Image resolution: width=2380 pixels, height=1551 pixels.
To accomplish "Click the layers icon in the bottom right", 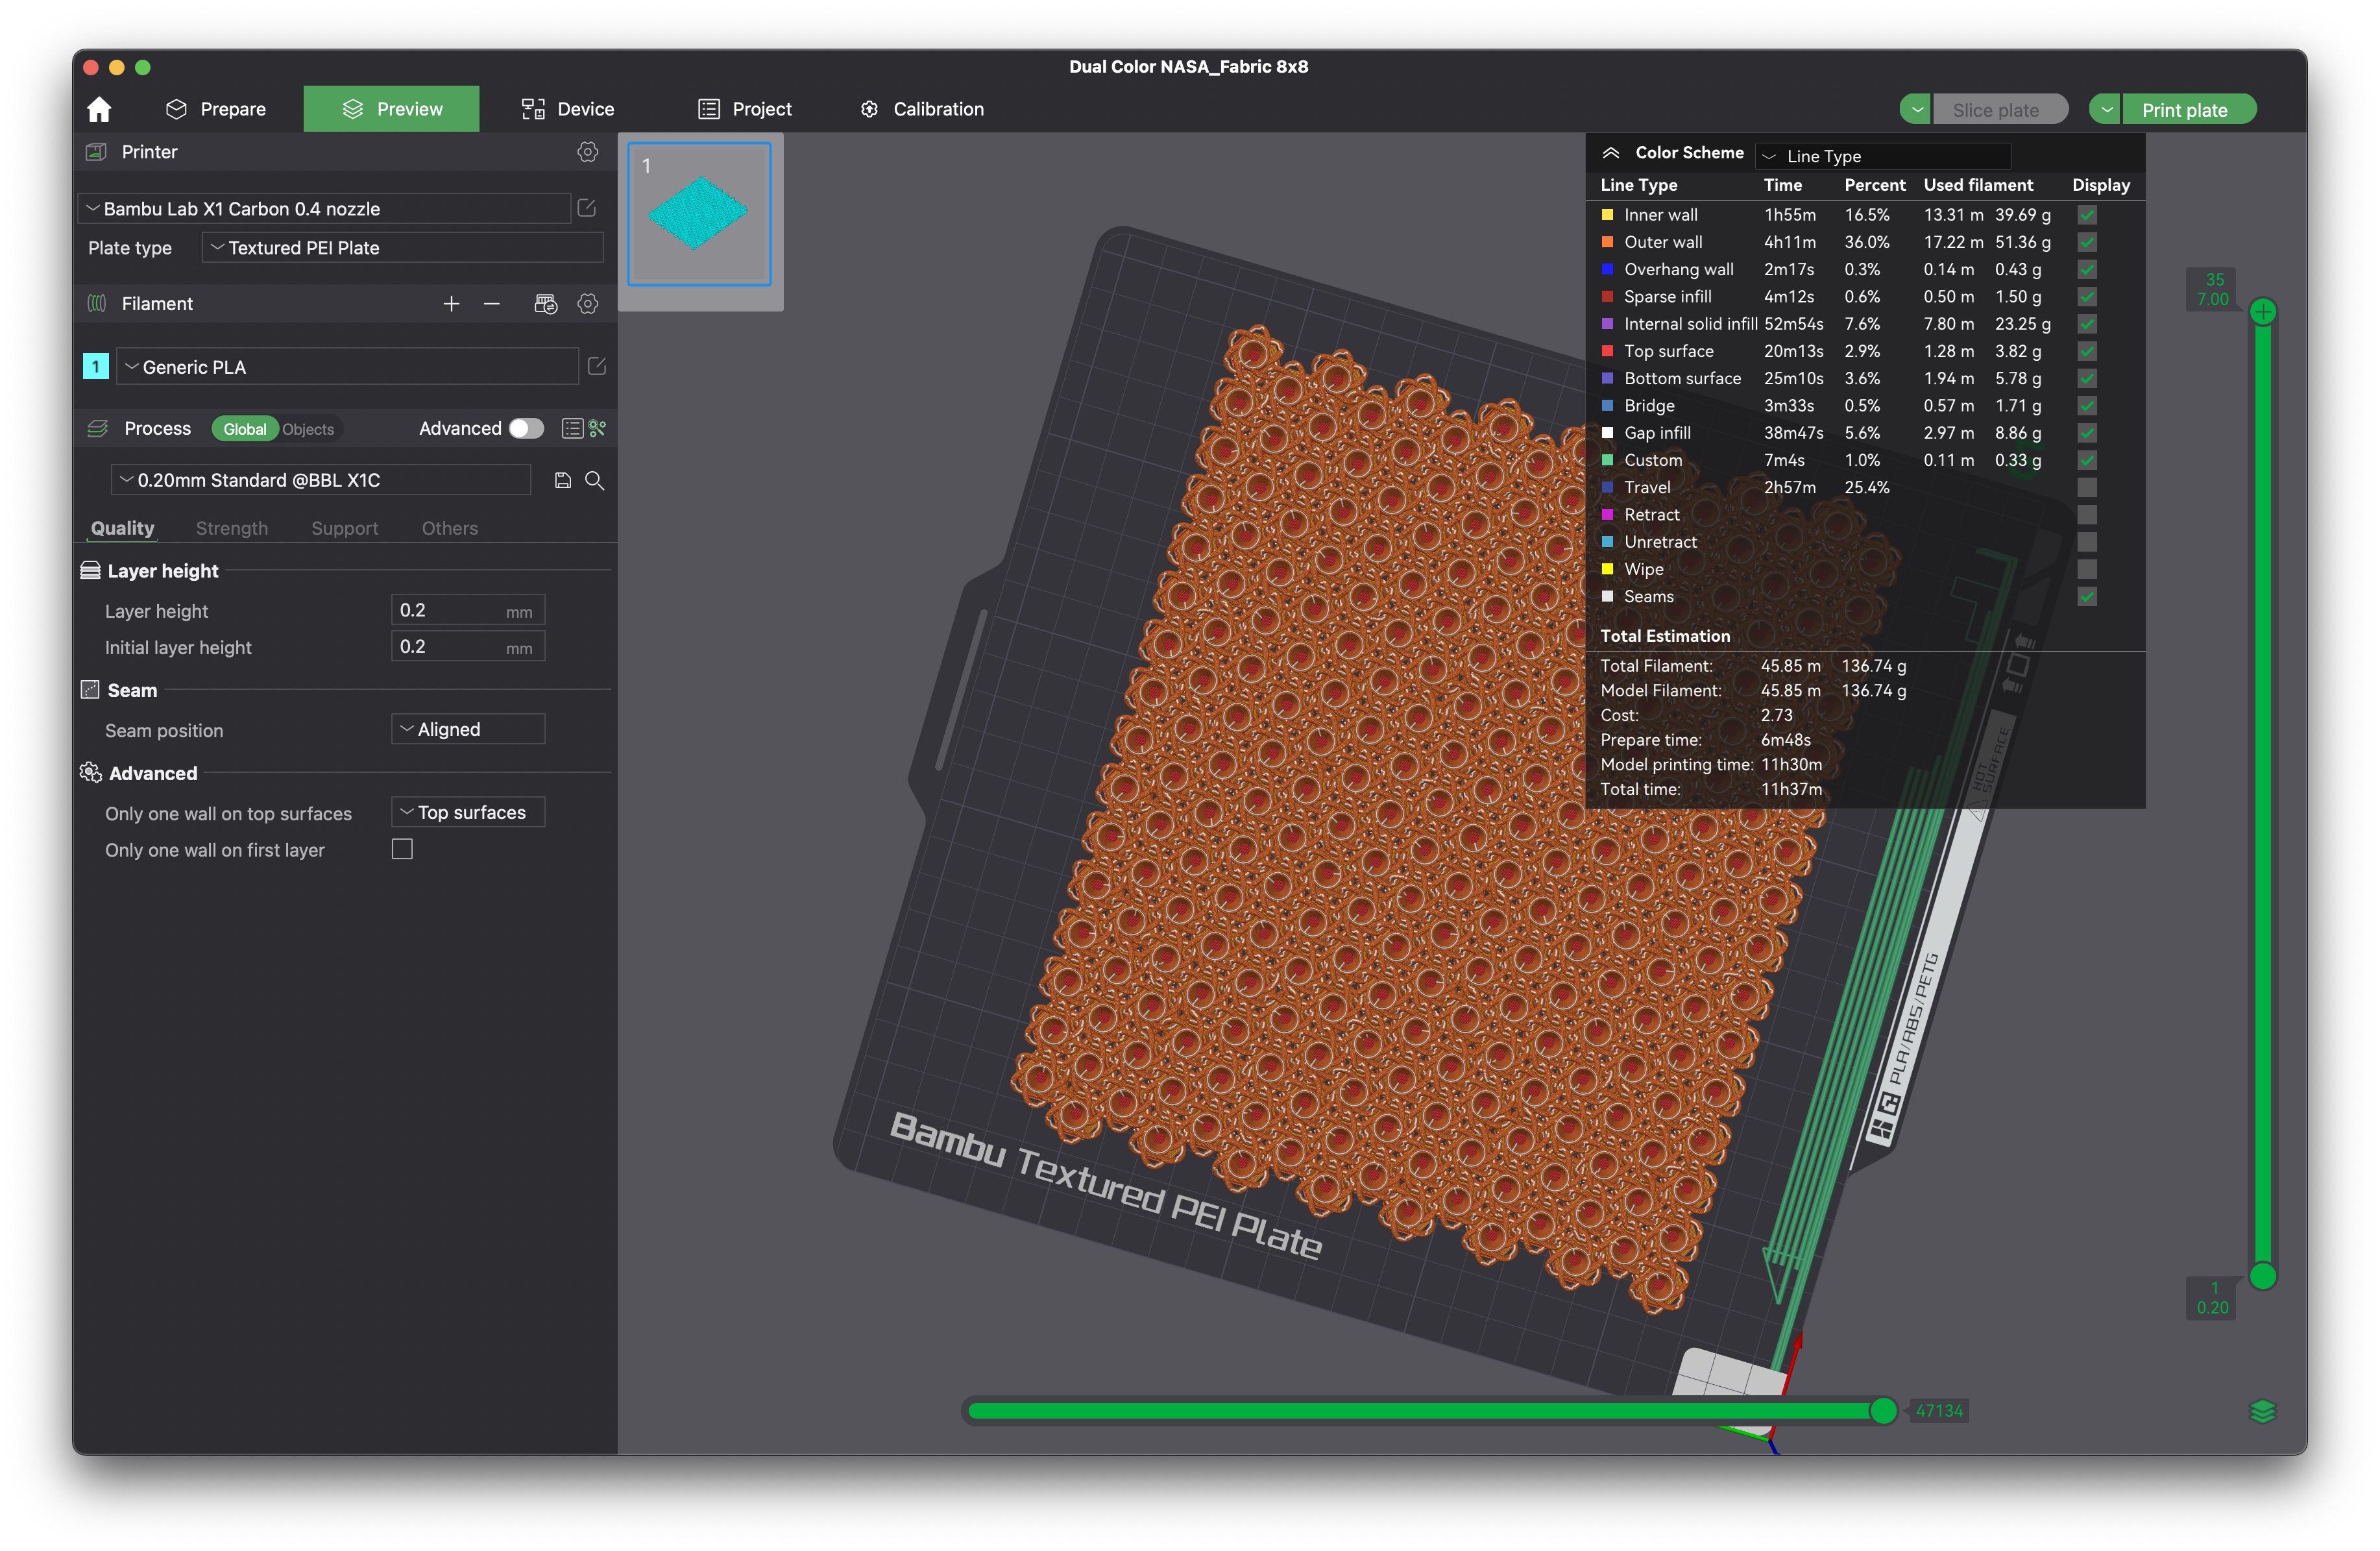I will click(x=2262, y=1411).
